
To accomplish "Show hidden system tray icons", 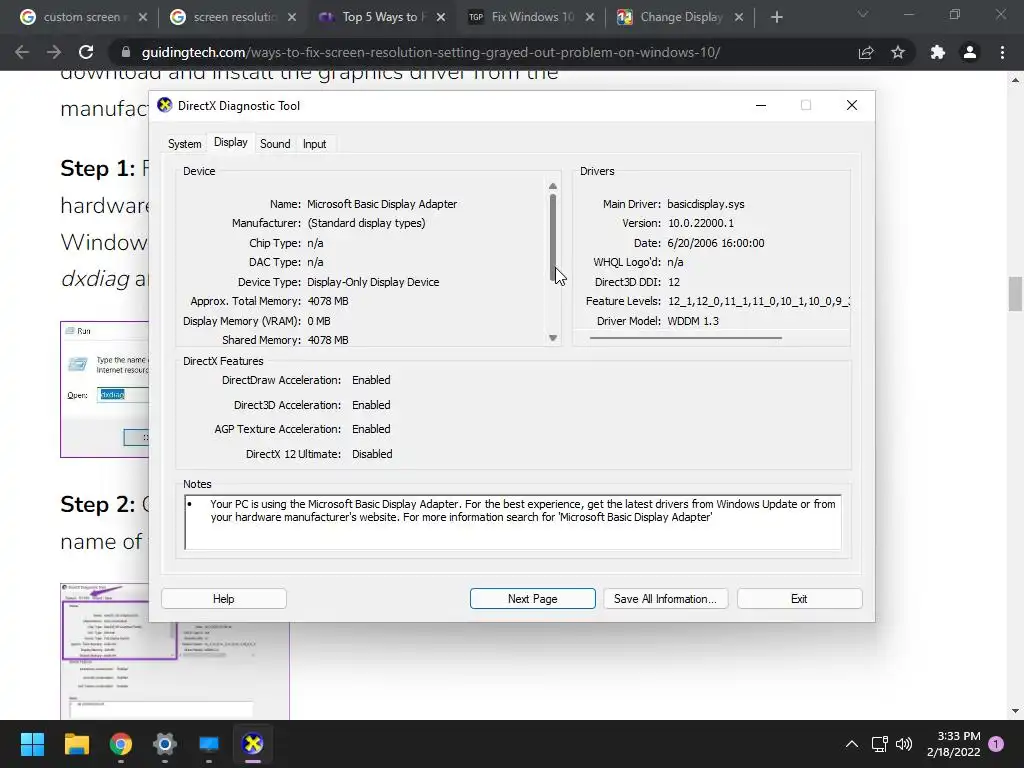I will [x=852, y=744].
